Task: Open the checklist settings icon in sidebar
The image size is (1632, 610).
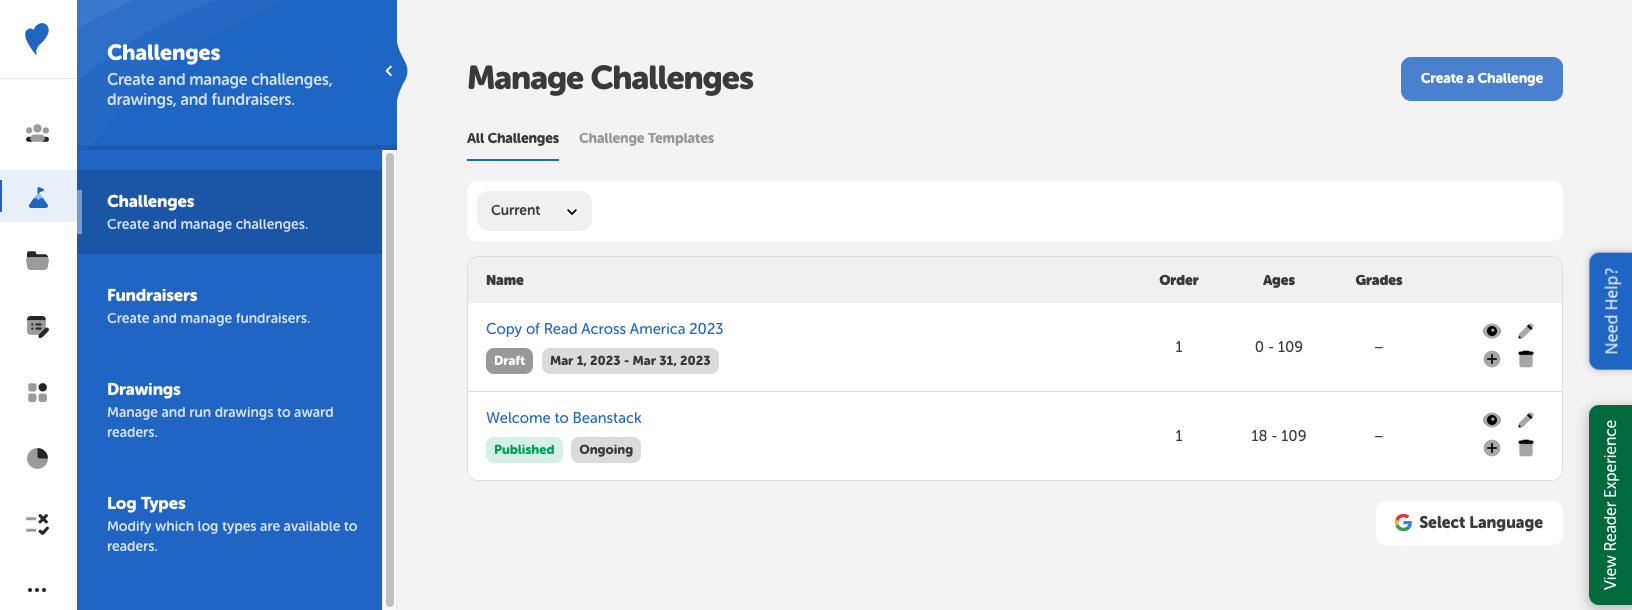Action: (37, 524)
